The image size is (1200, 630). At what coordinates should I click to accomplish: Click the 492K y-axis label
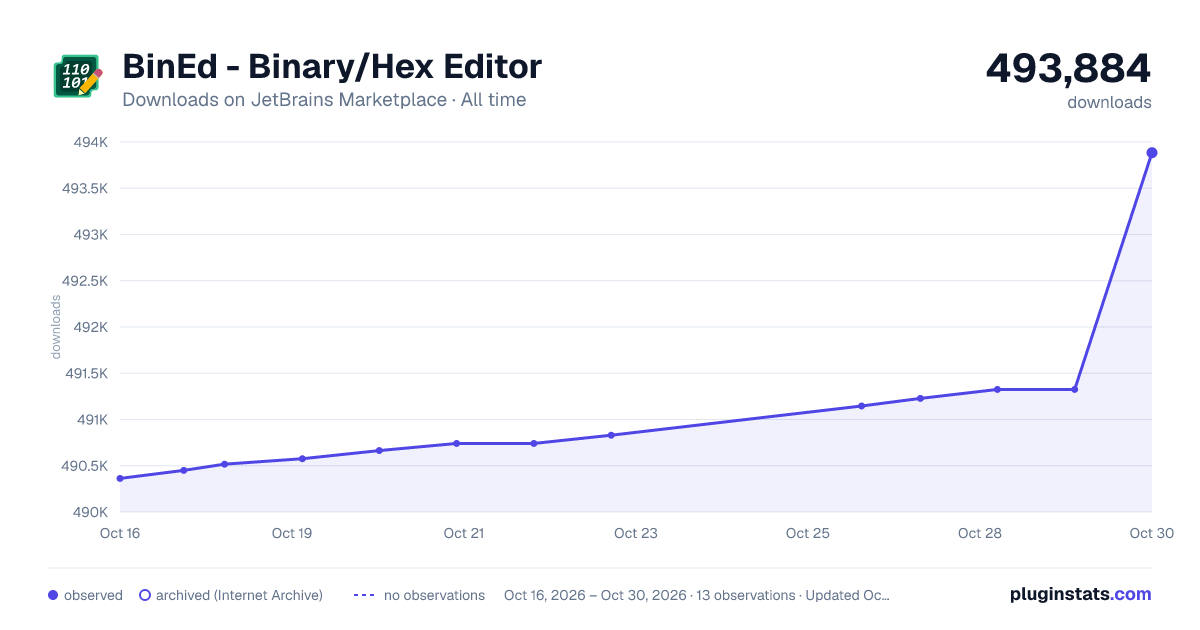[91, 327]
